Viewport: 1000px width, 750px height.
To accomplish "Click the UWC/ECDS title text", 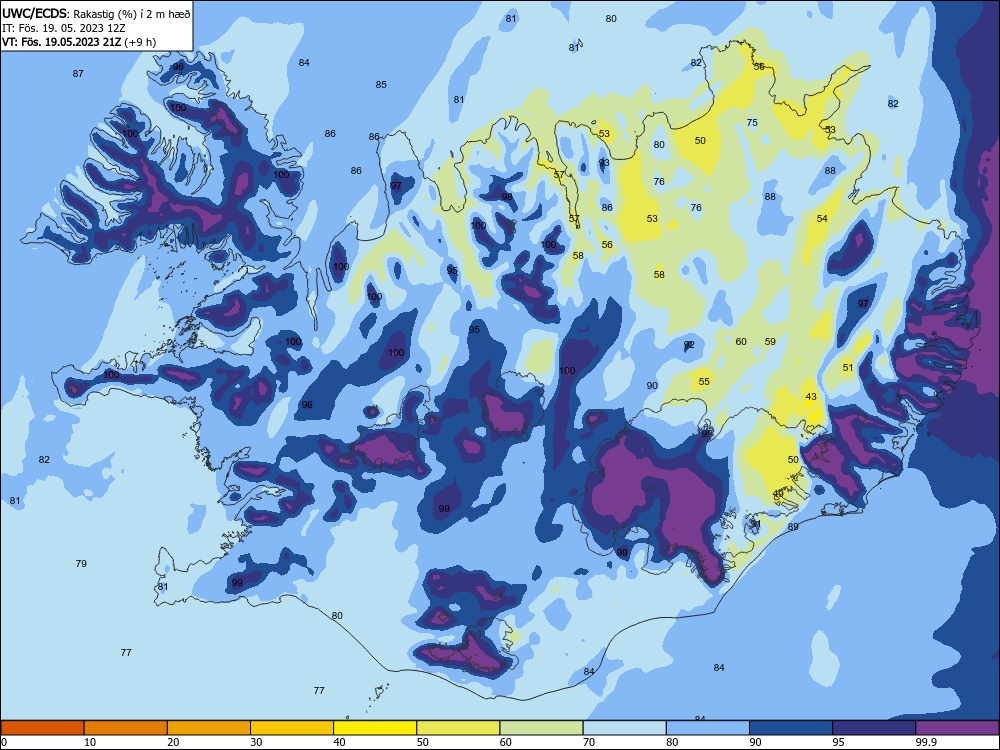I will [x=34, y=13].
